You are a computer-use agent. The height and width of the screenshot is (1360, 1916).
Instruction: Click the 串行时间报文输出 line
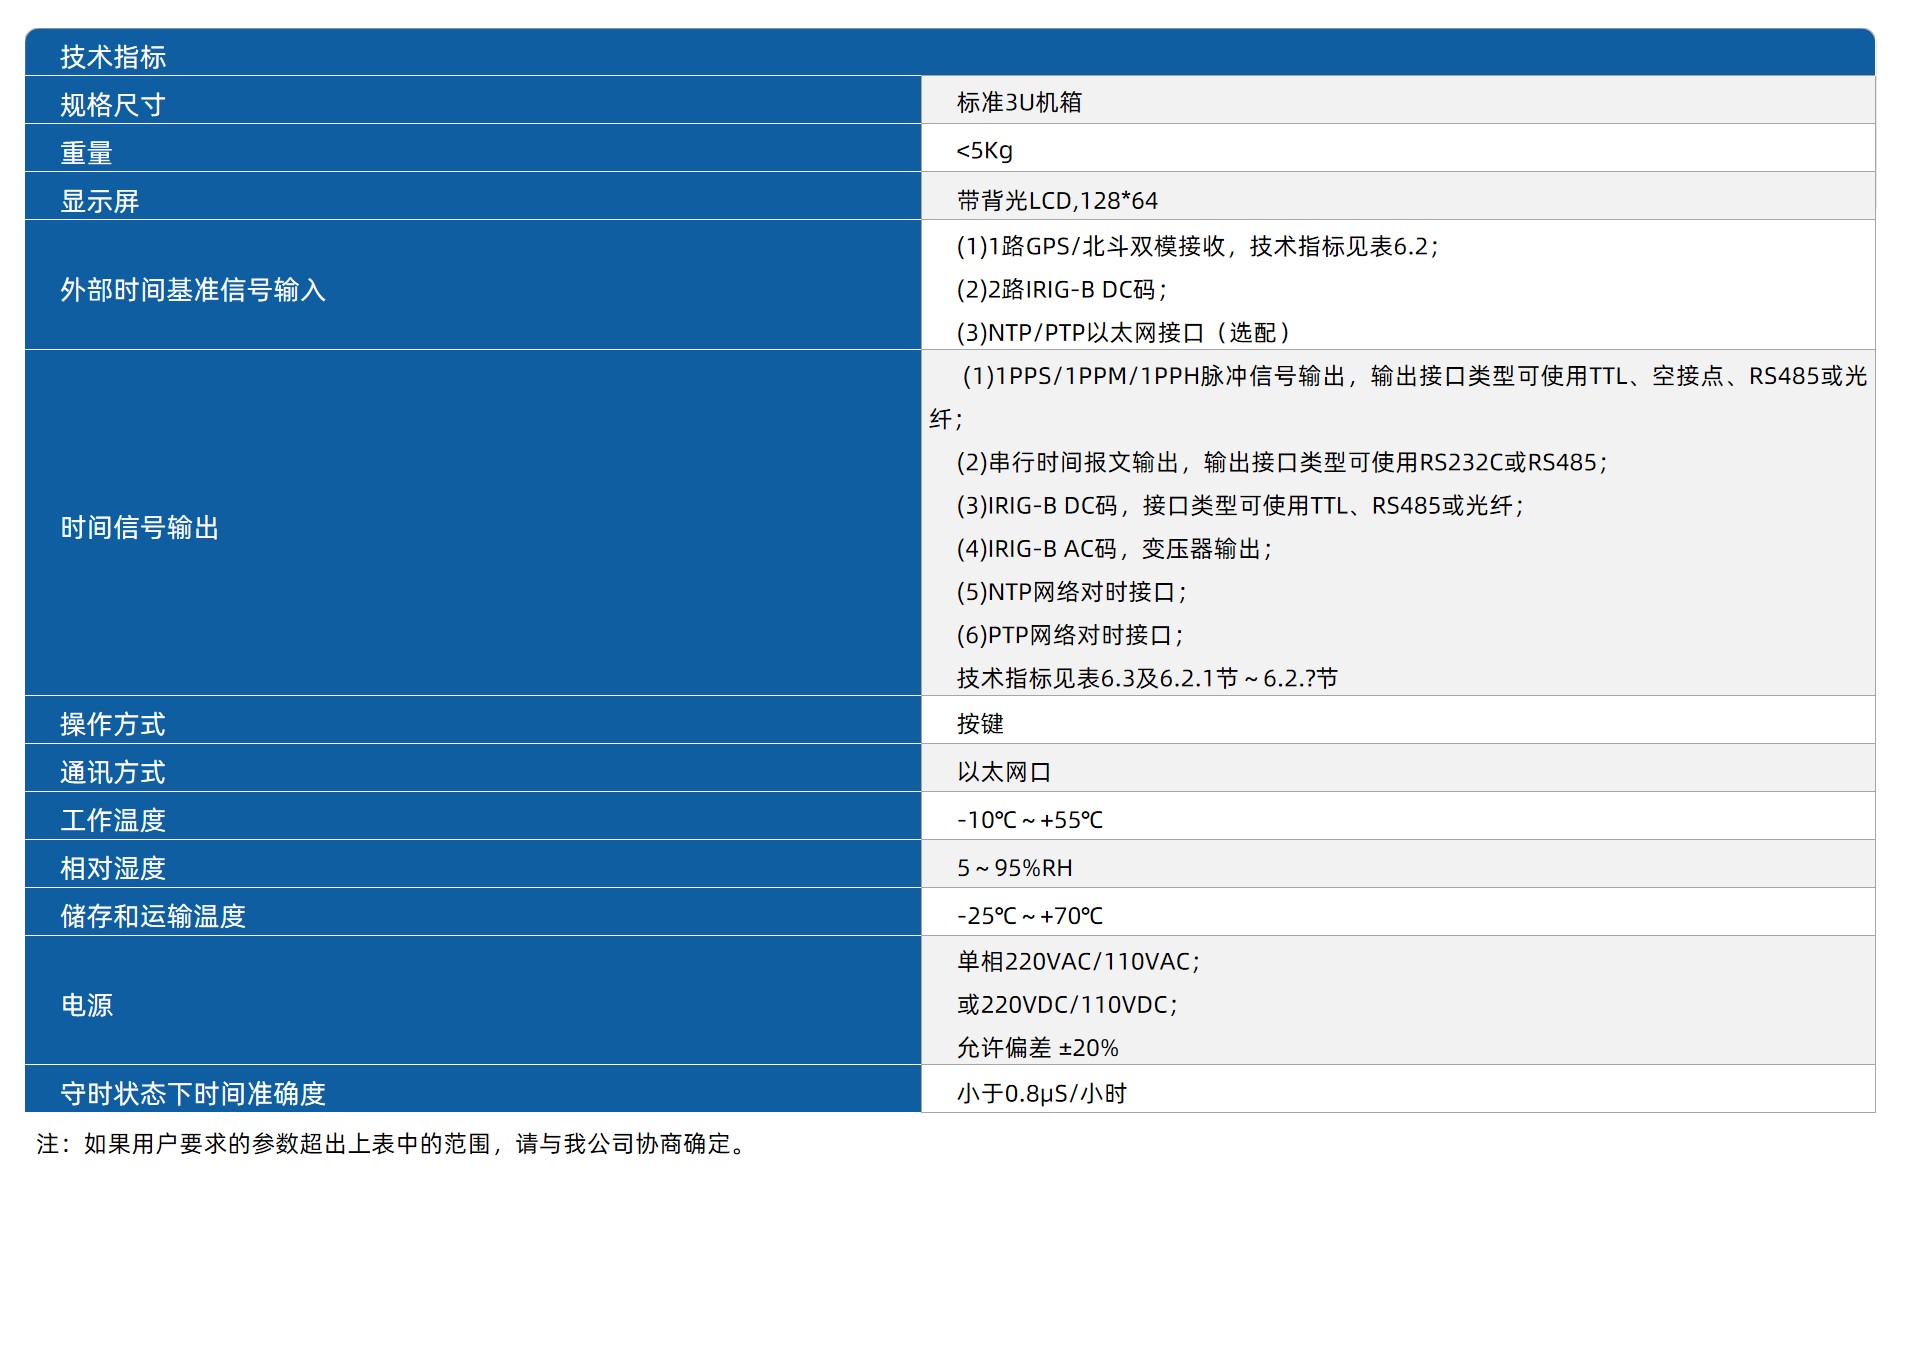(x=1281, y=462)
